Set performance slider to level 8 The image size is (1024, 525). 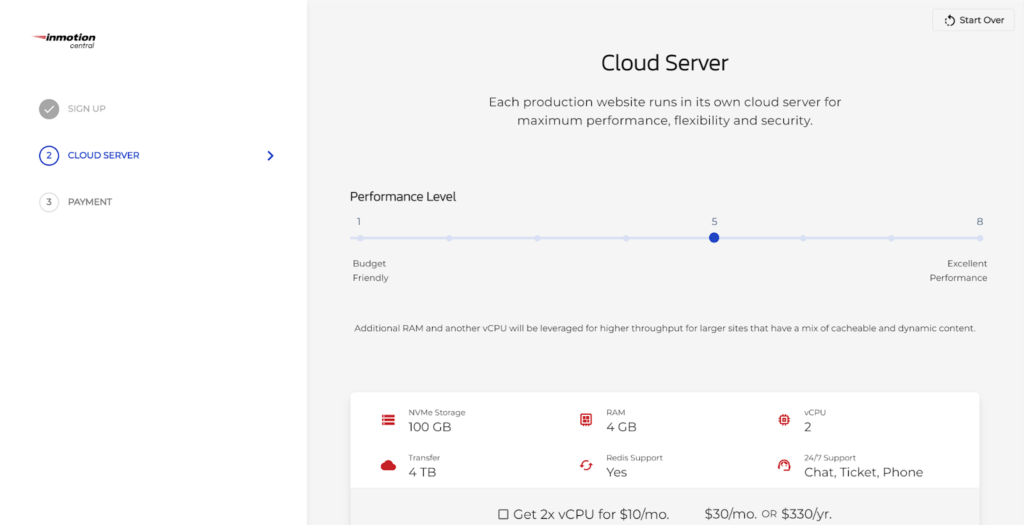click(980, 238)
